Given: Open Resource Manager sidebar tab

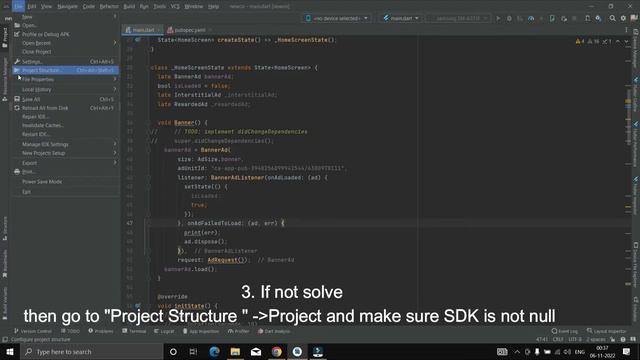Looking at the screenshot, I should (4, 79).
